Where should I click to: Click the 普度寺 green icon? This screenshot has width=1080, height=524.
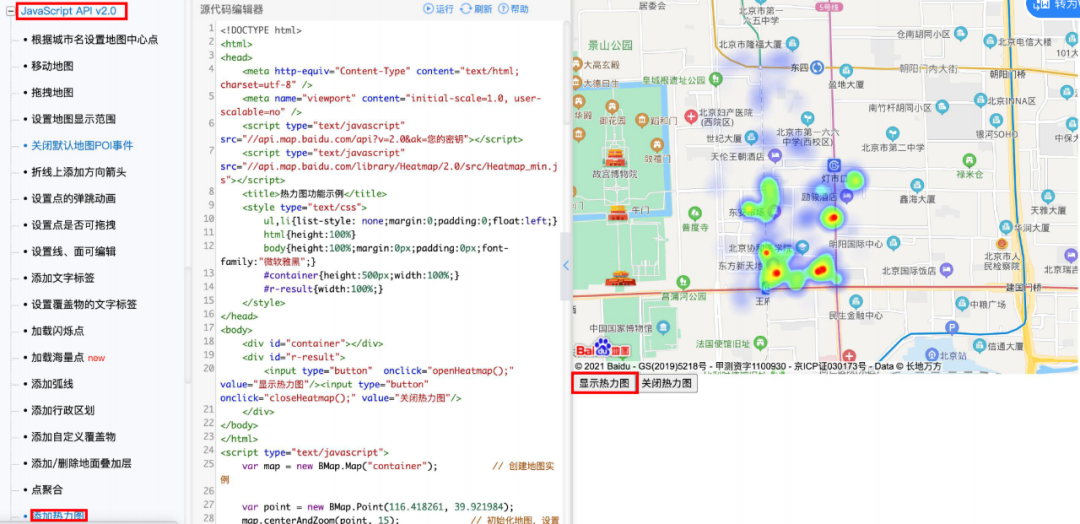click(695, 212)
